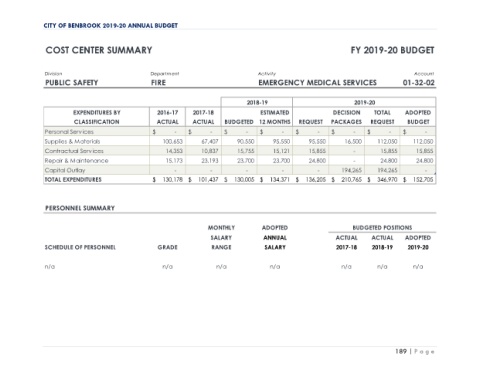Select the Emergency Medical Services activity
The width and height of the screenshot is (480, 371).
pyautogui.click(x=317, y=83)
